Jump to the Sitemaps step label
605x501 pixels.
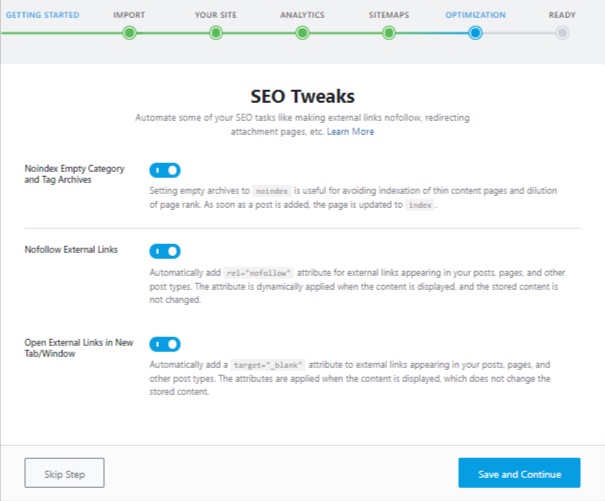tap(389, 15)
